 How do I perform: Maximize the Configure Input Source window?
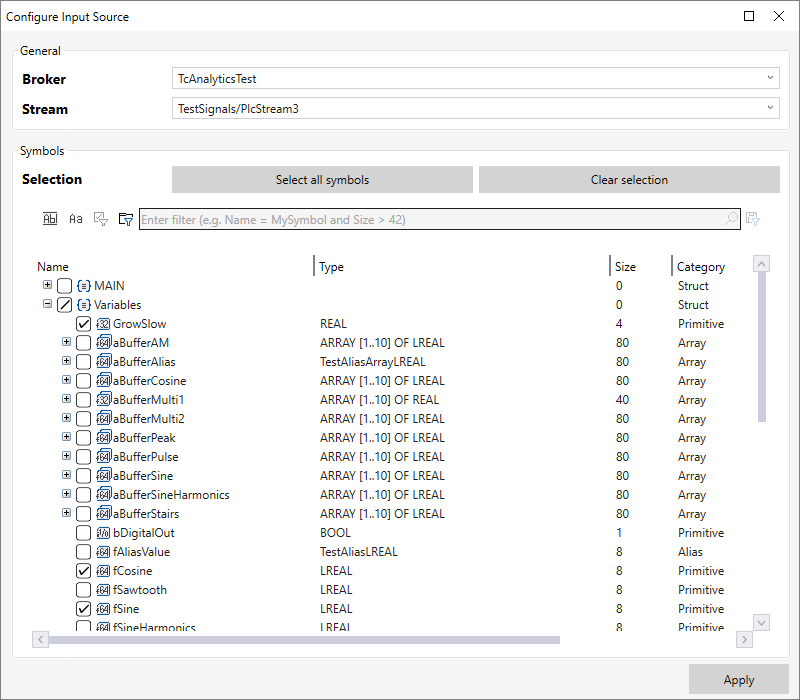749,16
